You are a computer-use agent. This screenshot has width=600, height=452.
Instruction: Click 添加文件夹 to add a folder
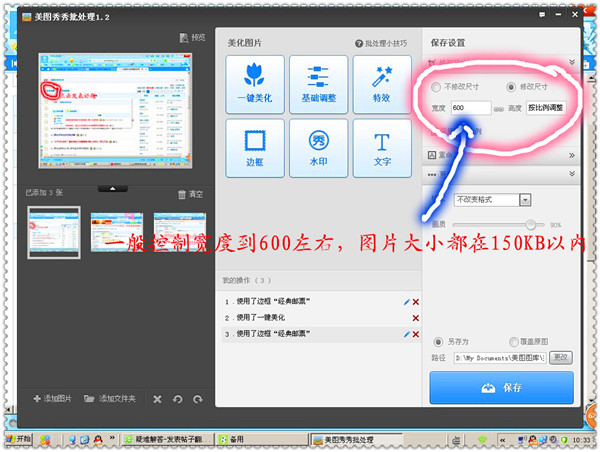pyautogui.click(x=110, y=399)
